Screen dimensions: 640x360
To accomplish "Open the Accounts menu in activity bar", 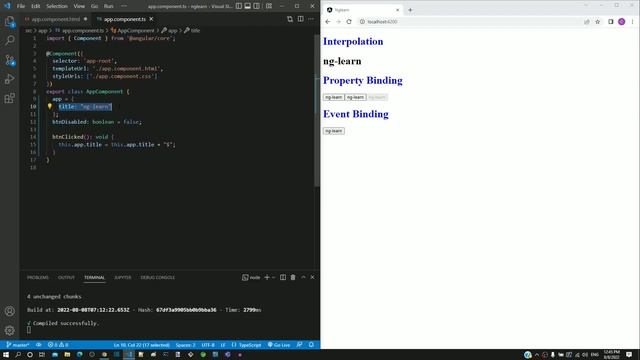I will point(9,311).
